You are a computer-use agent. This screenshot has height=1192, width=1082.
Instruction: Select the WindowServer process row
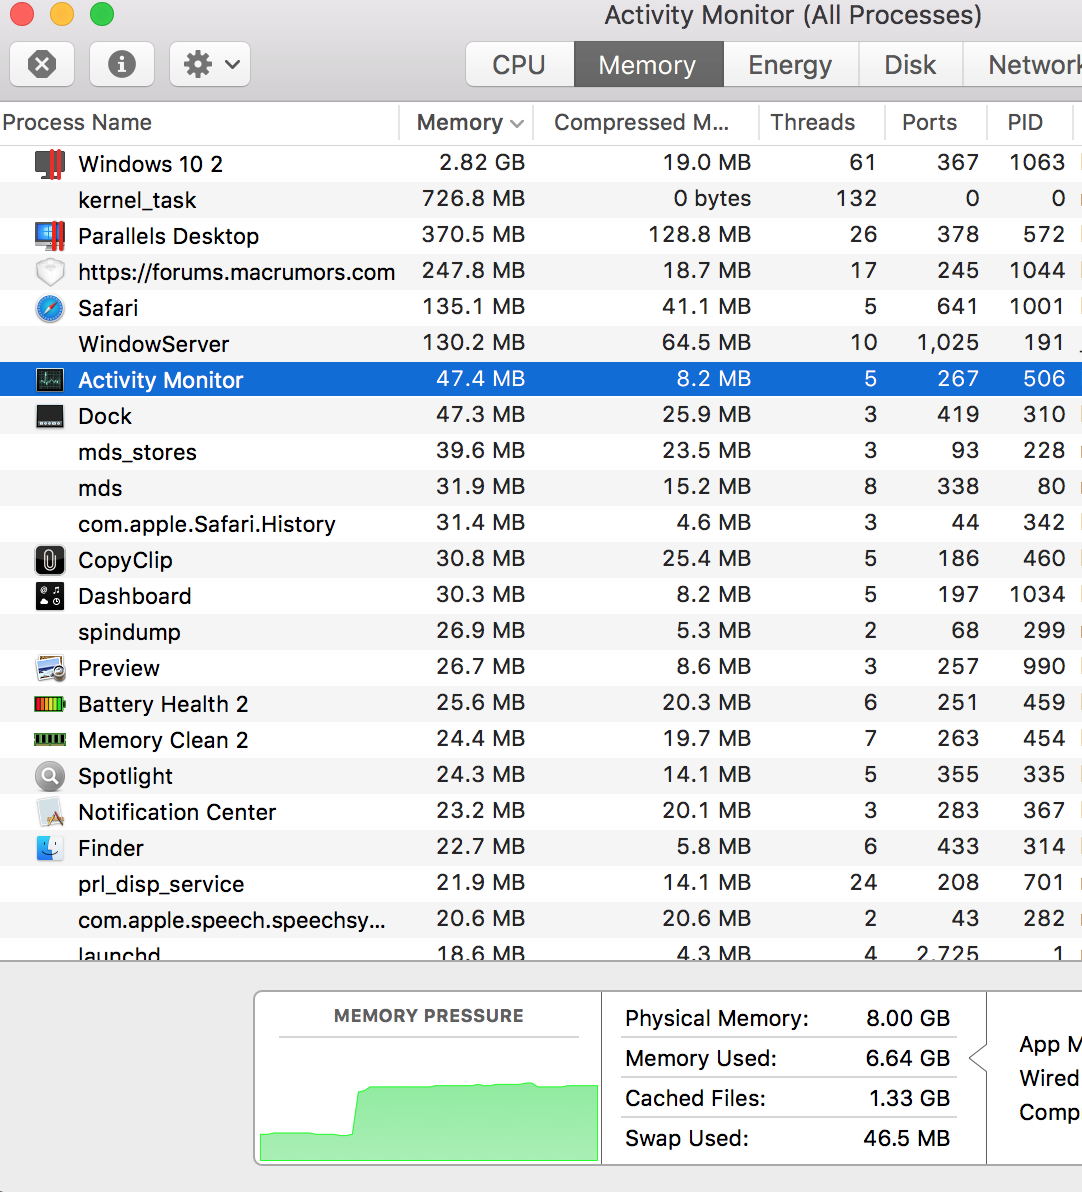(541, 344)
